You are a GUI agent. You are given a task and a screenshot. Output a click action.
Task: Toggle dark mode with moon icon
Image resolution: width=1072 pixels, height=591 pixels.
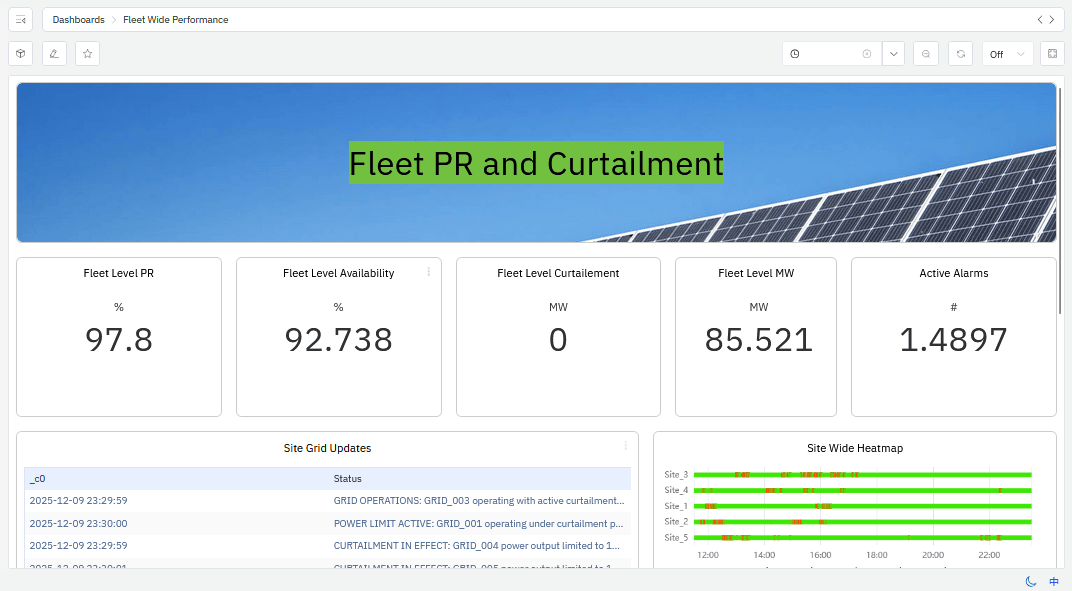pos(1031,581)
